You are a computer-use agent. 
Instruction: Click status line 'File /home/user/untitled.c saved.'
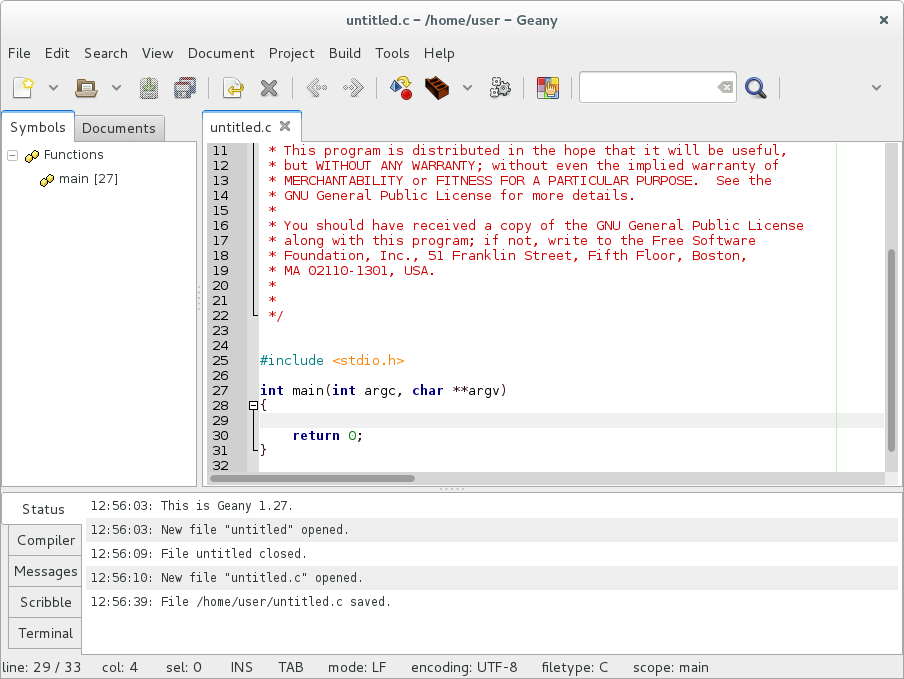coord(491,601)
